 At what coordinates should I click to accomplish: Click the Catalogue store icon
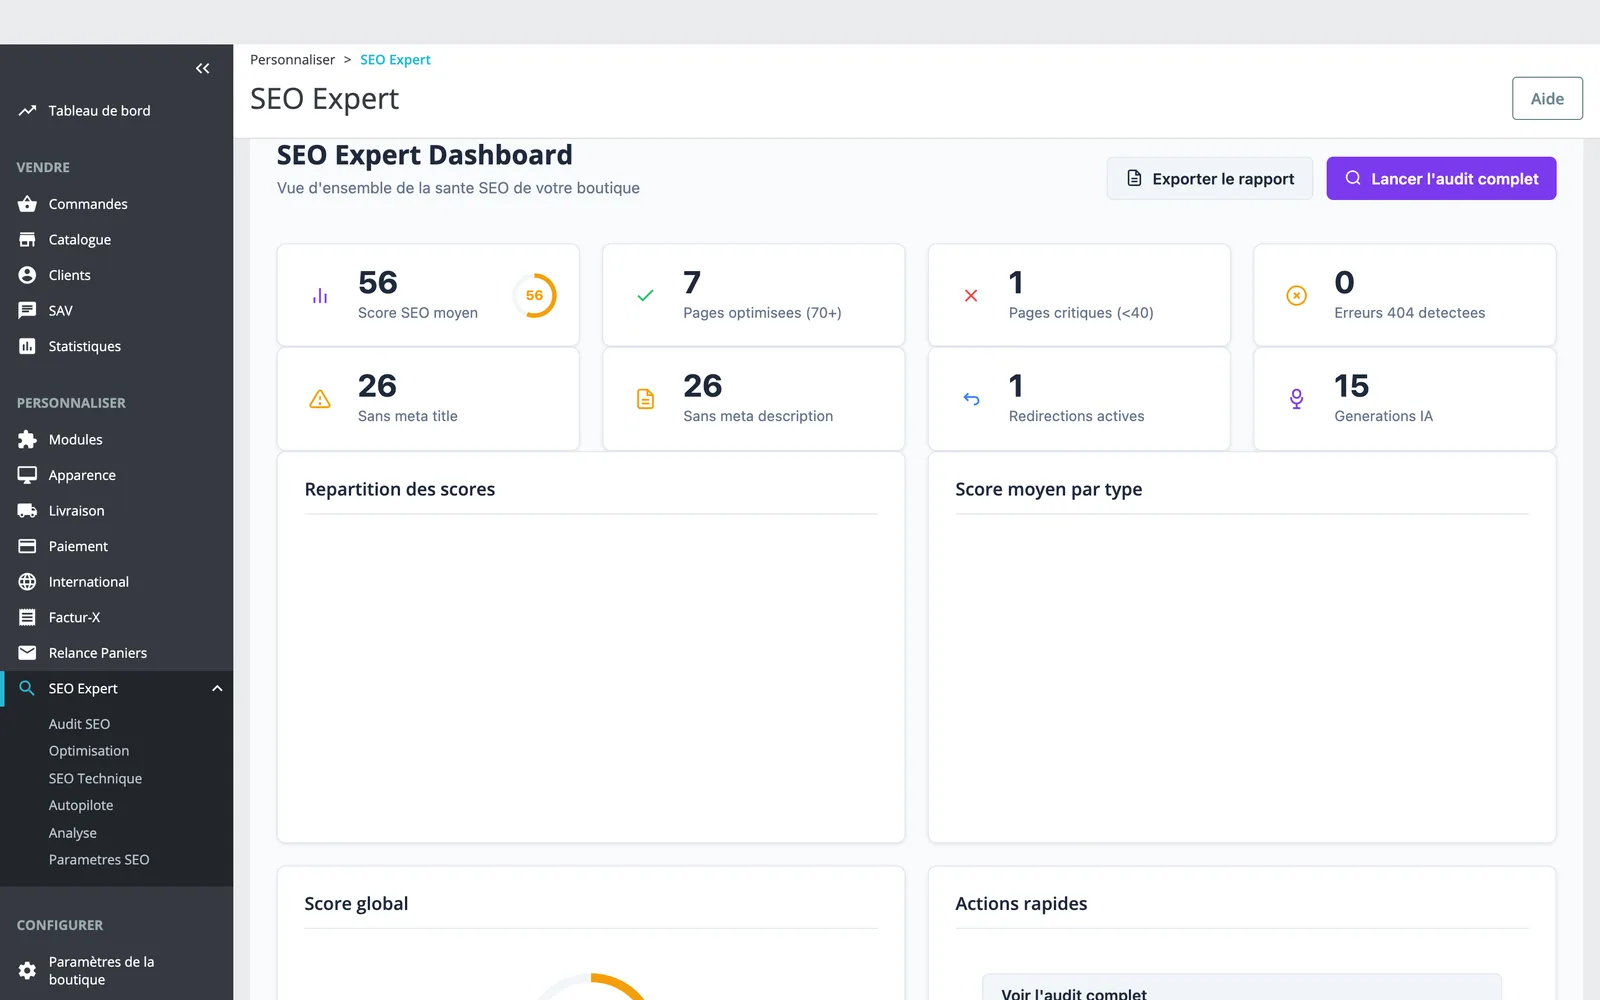(x=27, y=240)
